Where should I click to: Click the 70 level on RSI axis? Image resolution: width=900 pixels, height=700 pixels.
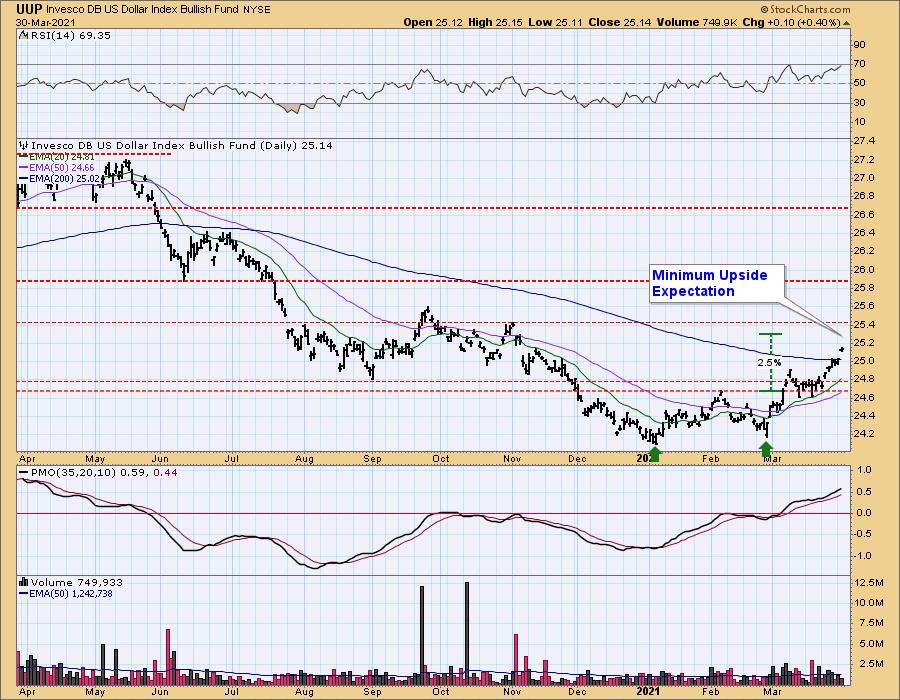point(859,64)
